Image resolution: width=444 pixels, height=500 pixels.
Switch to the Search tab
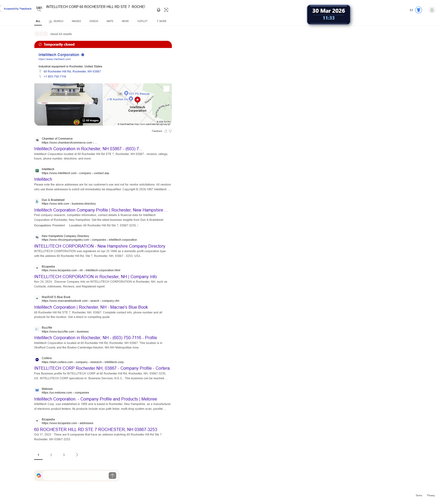(56, 21)
